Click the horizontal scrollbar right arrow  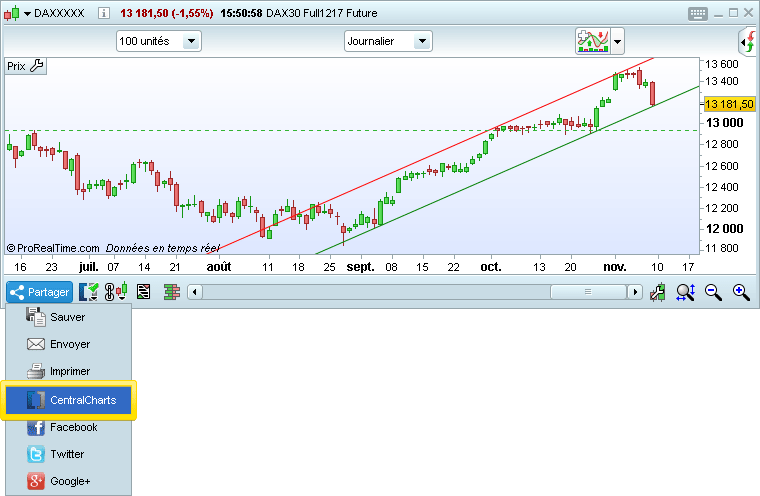click(635, 292)
